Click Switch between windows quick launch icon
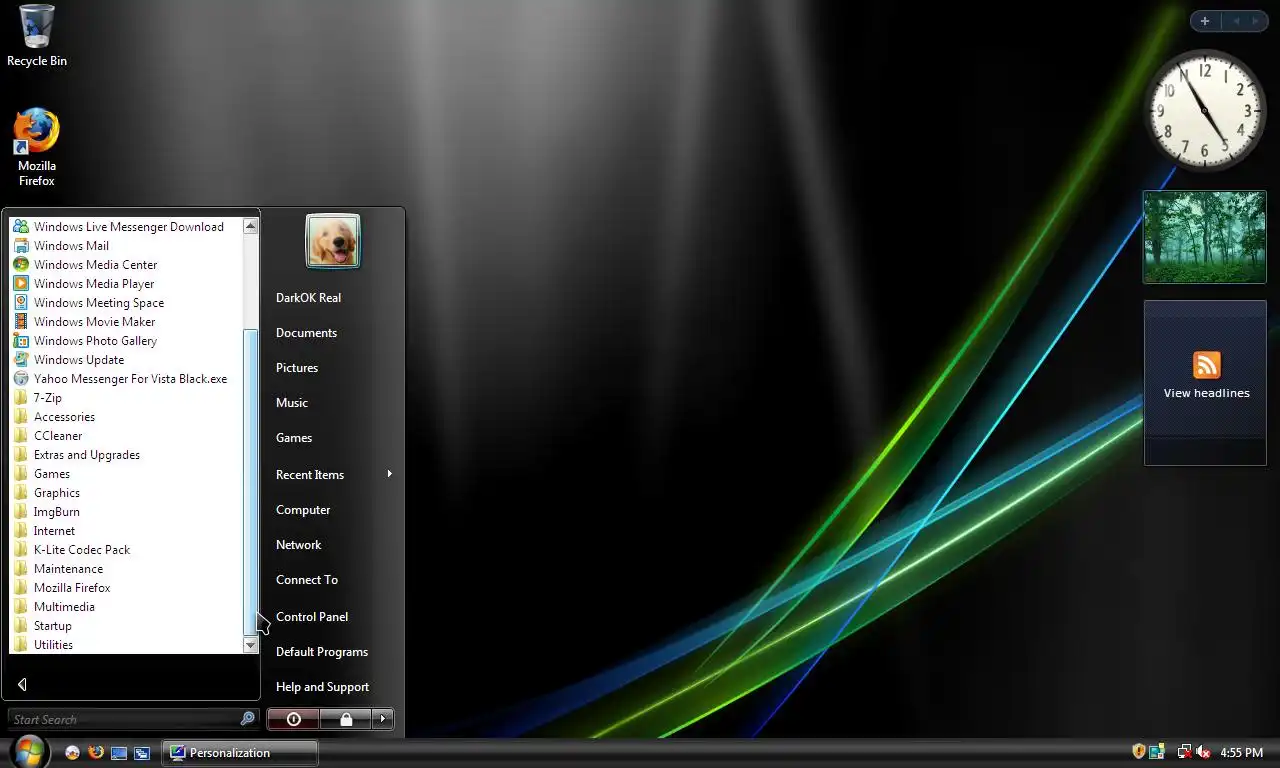The image size is (1280, 768). [x=142, y=752]
